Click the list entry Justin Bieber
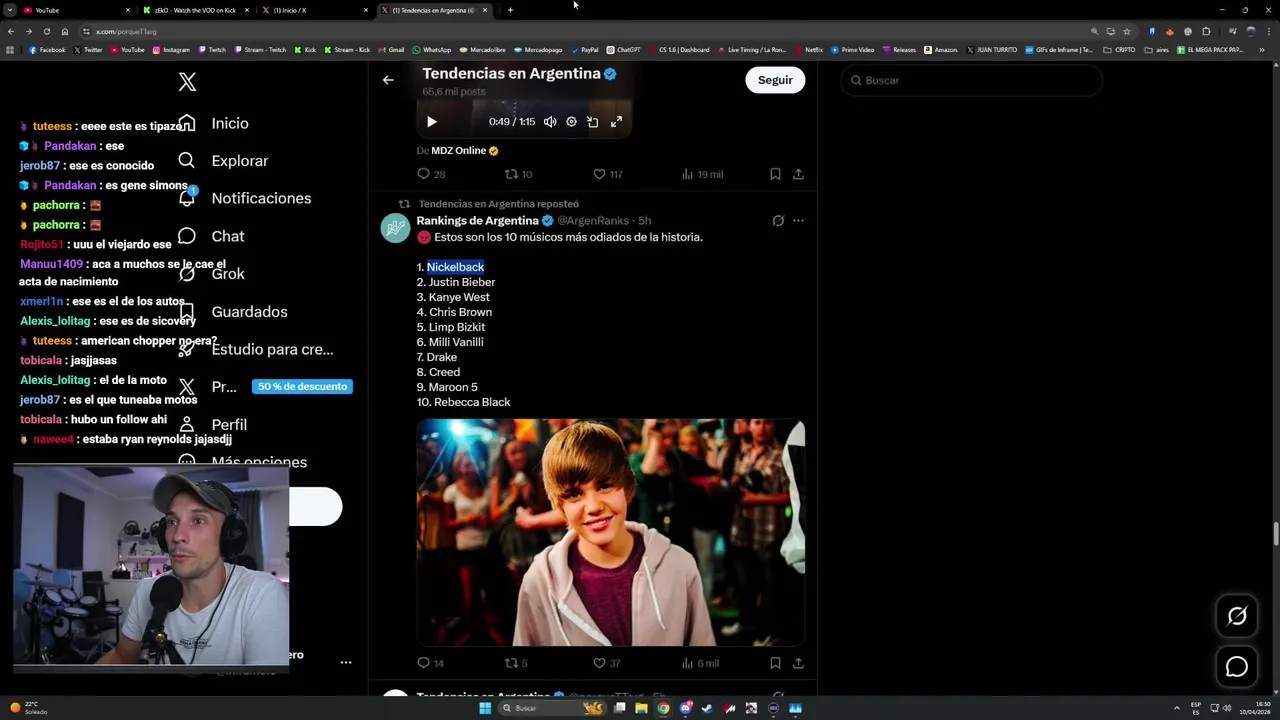The width and height of the screenshot is (1280, 720). tap(462, 282)
